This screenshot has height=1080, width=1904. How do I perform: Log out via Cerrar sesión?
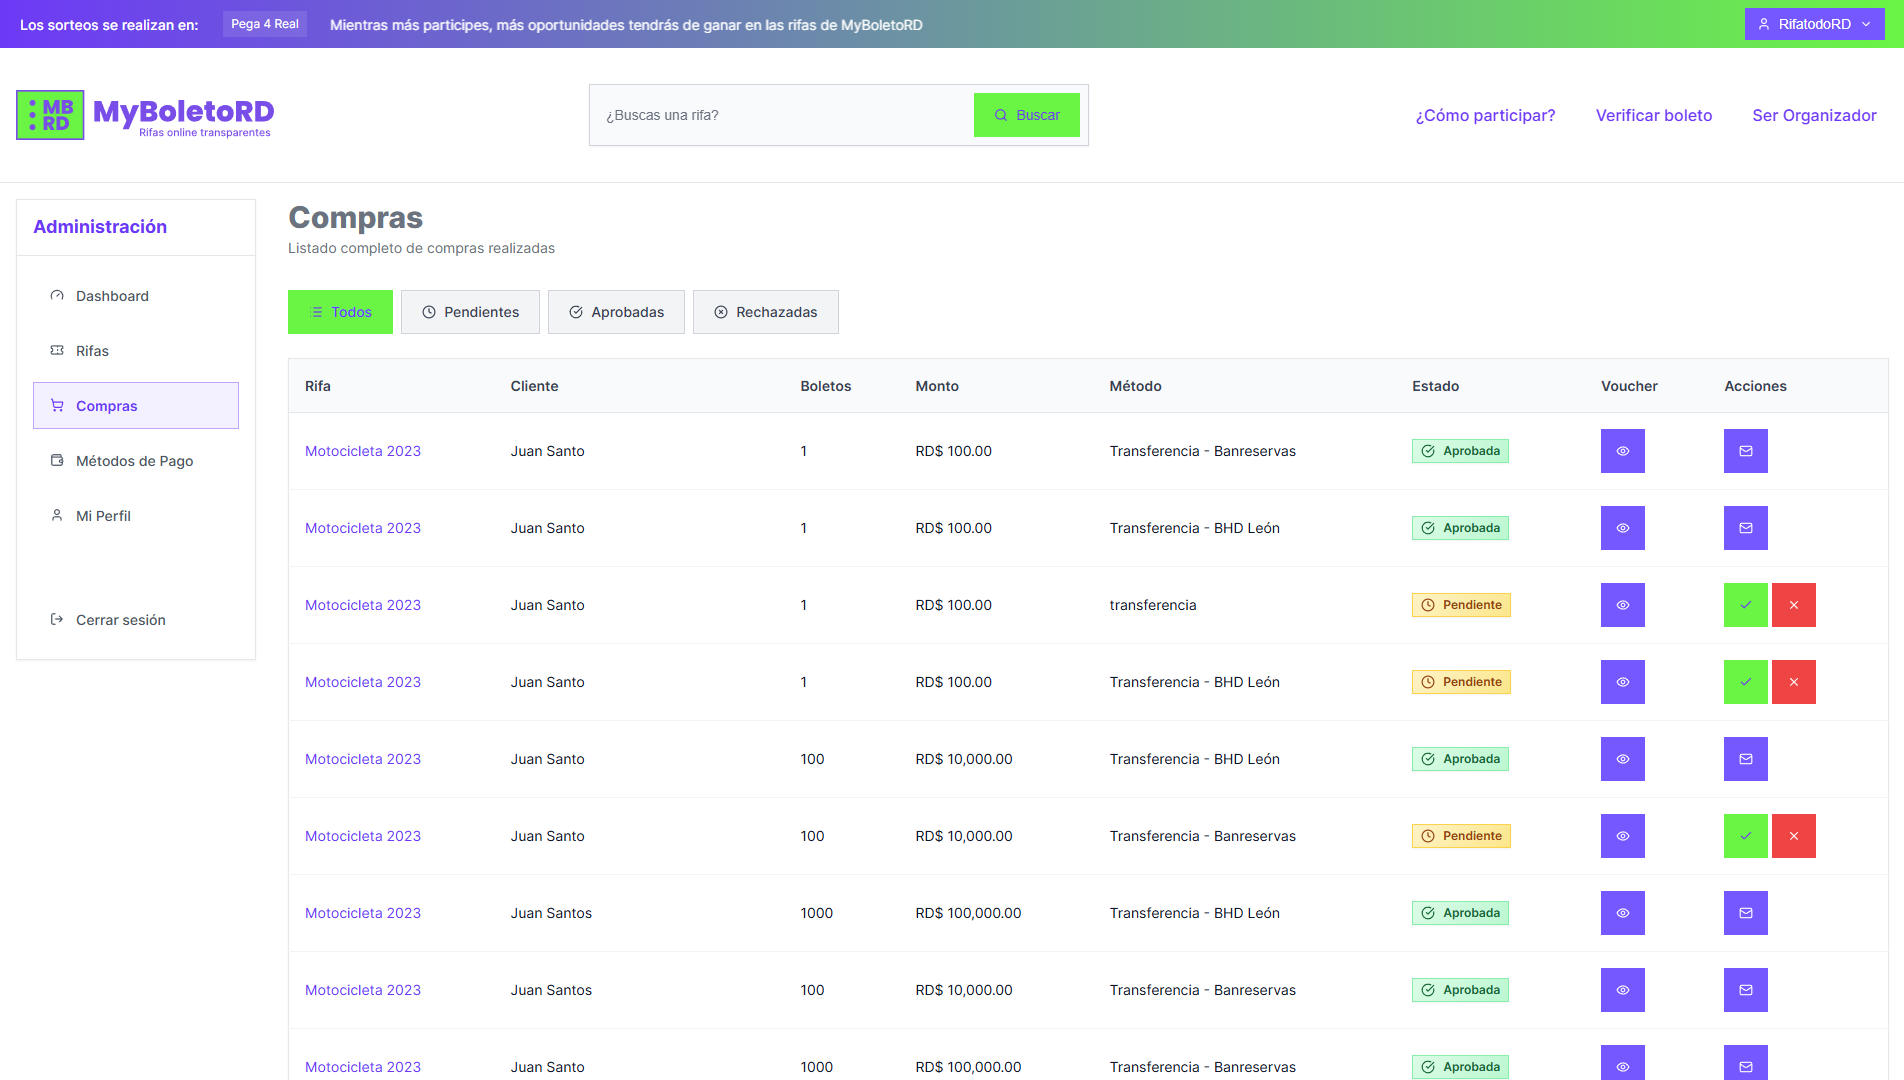click(x=120, y=620)
